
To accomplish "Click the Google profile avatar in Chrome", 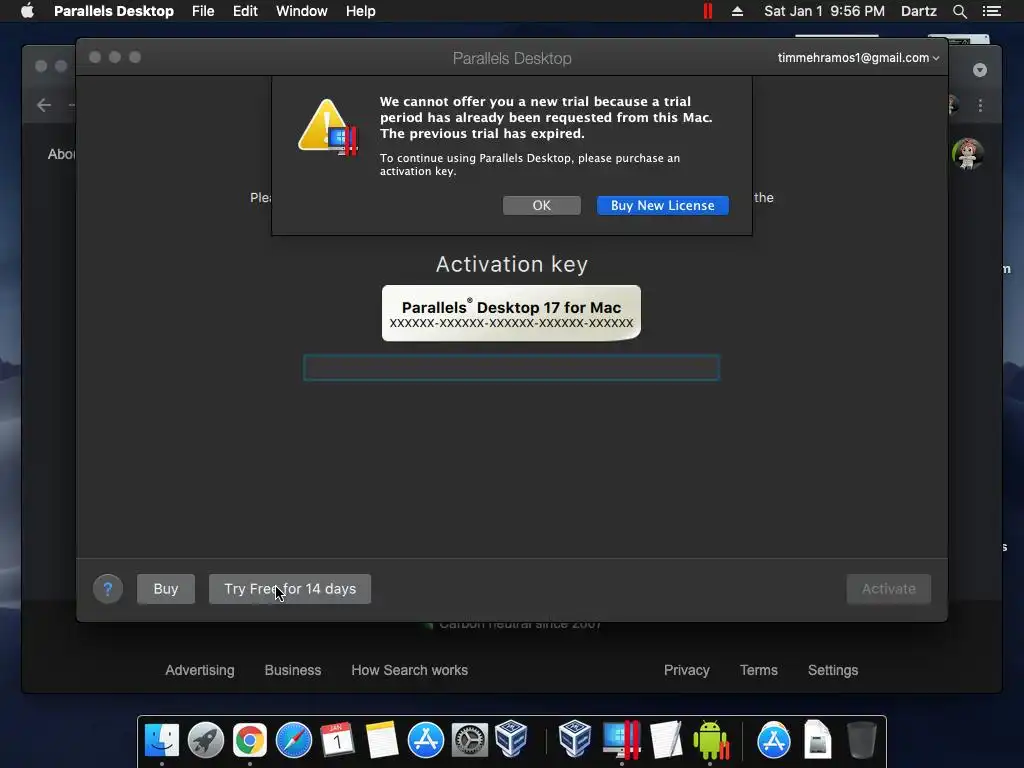I will 967,154.
